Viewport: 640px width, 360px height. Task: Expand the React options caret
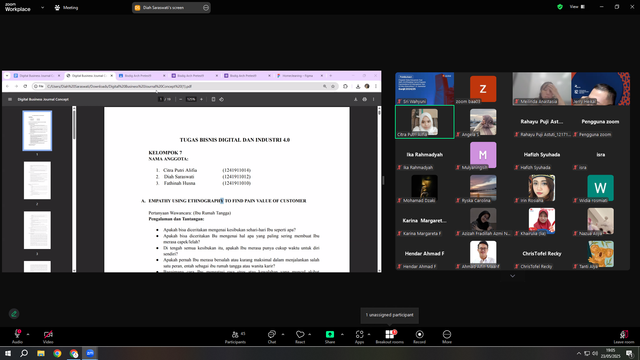(310, 334)
